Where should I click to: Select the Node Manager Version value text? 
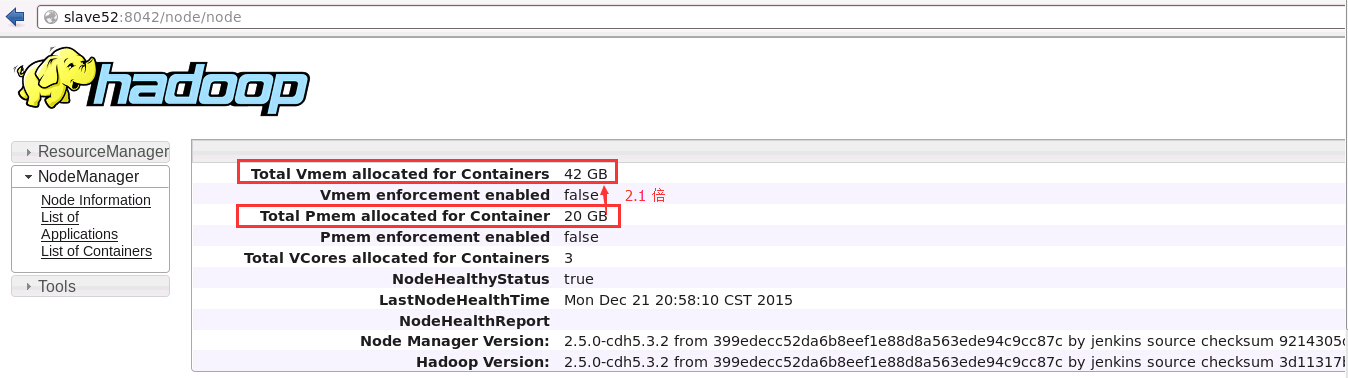click(x=954, y=341)
